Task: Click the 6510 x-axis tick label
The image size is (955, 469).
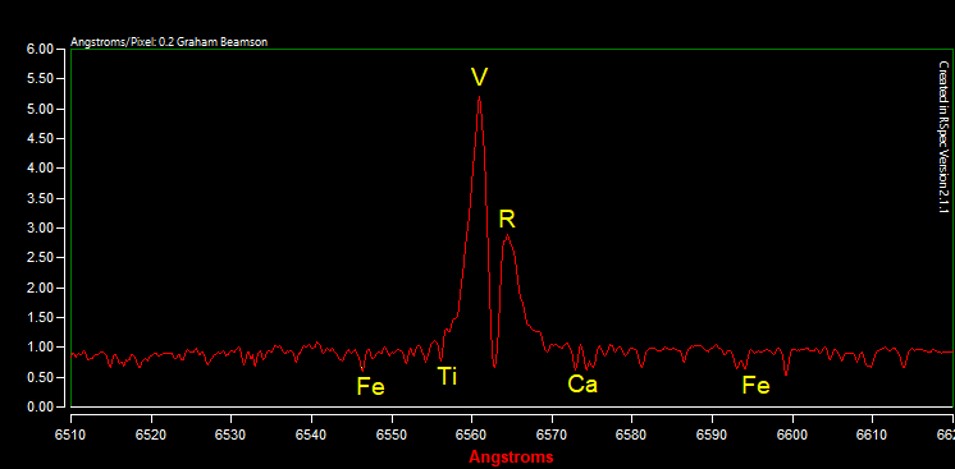Action: 71,436
